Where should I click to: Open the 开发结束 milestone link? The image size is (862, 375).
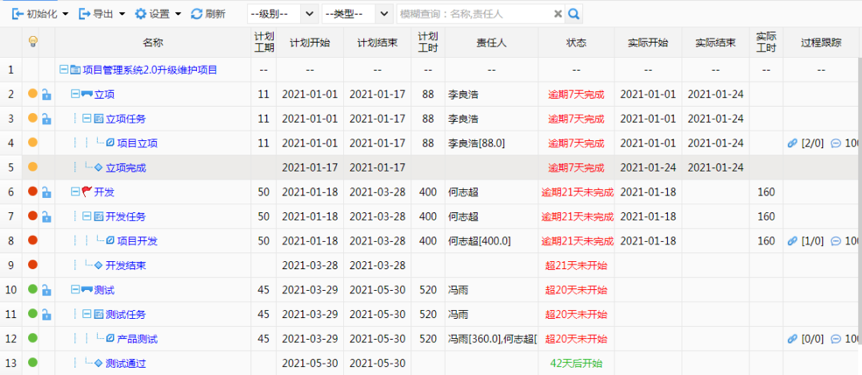tap(126, 266)
